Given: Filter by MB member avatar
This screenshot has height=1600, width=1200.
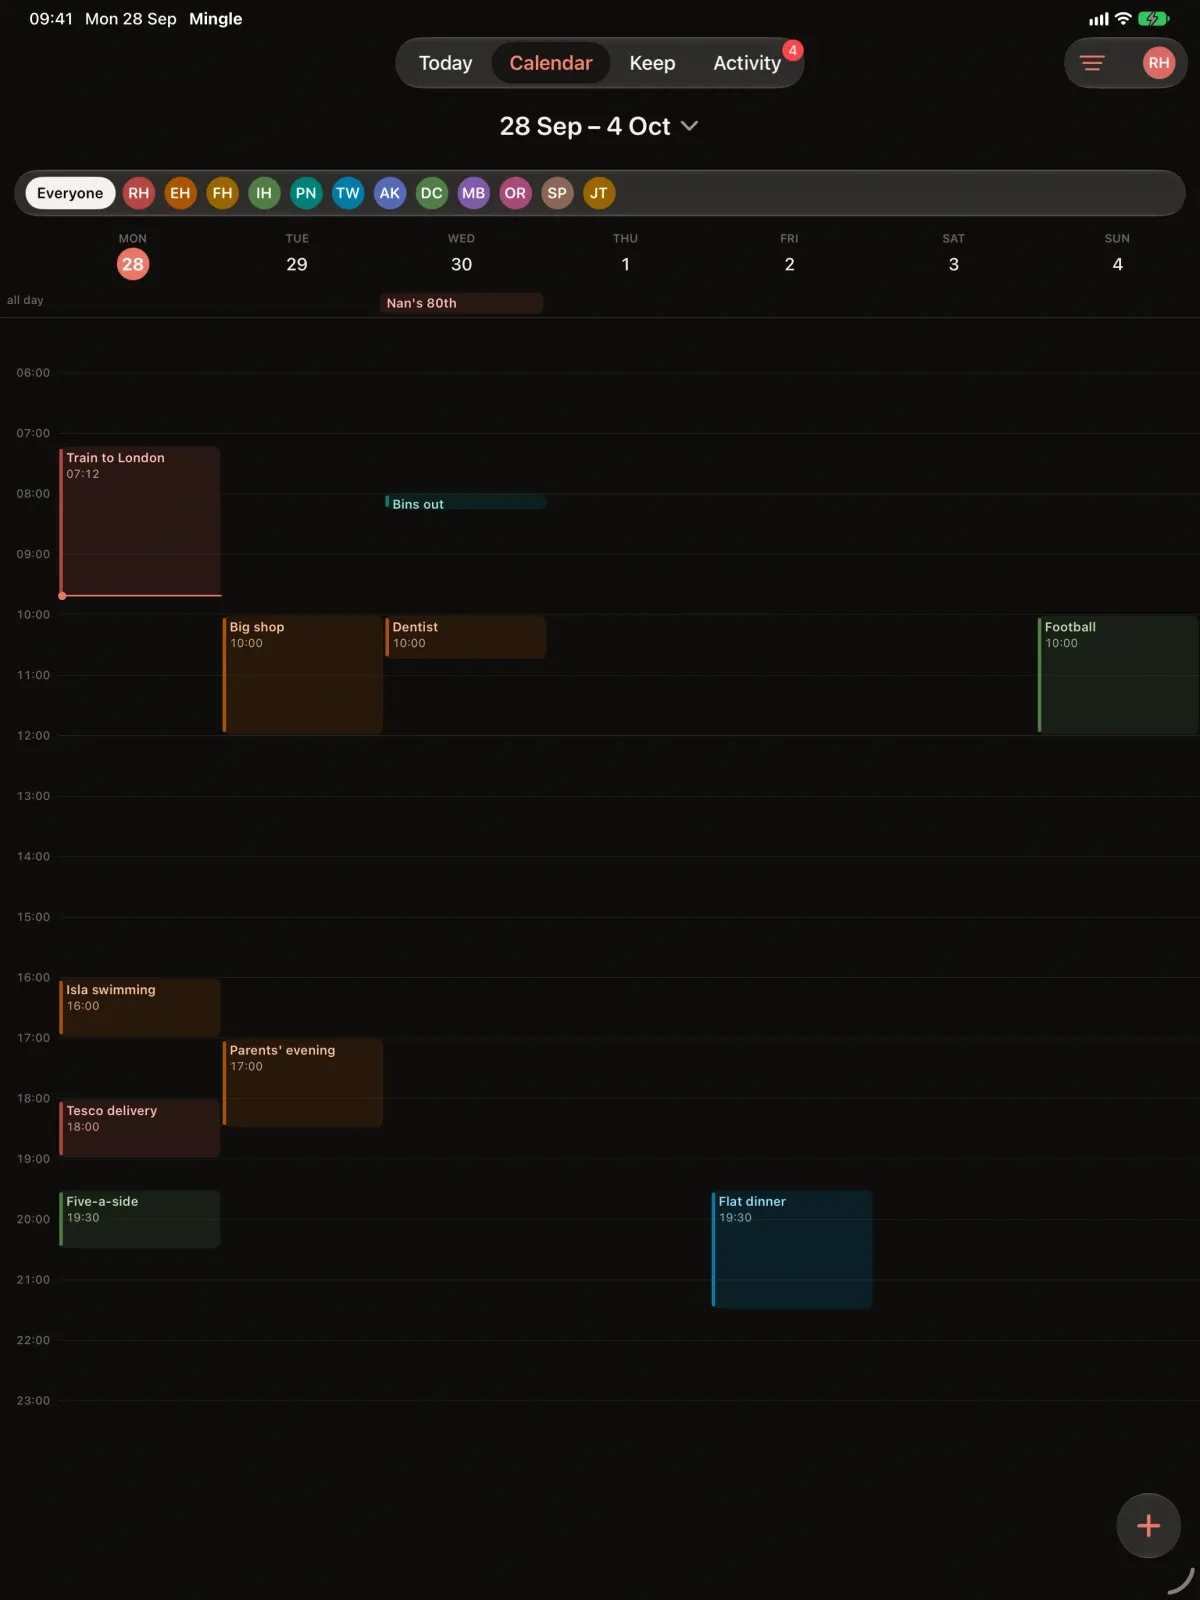Looking at the screenshot, I should [473, 193].
